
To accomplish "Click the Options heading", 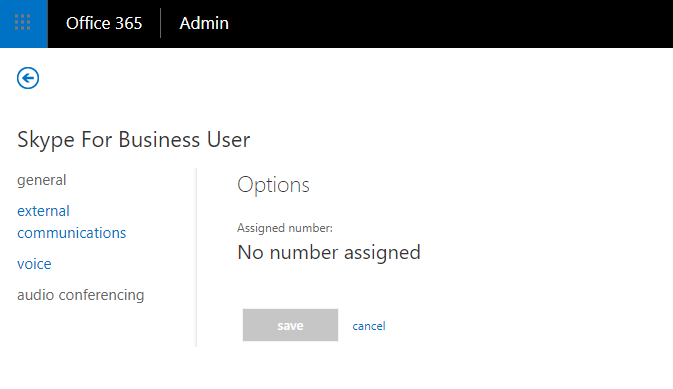I will pyautogui.click(x=273, y=185).
